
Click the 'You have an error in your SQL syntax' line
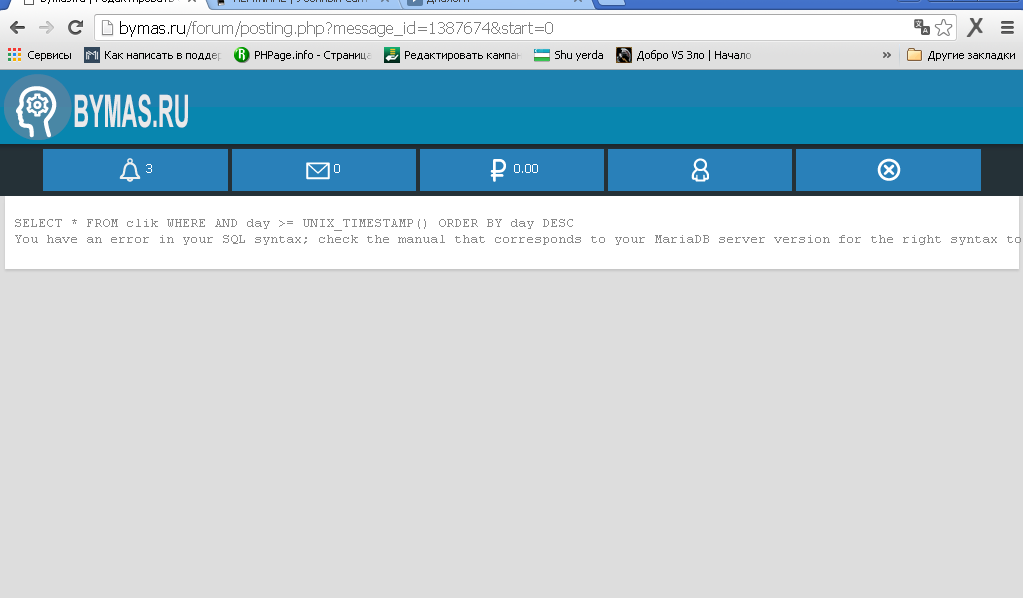tap(517, 239)
